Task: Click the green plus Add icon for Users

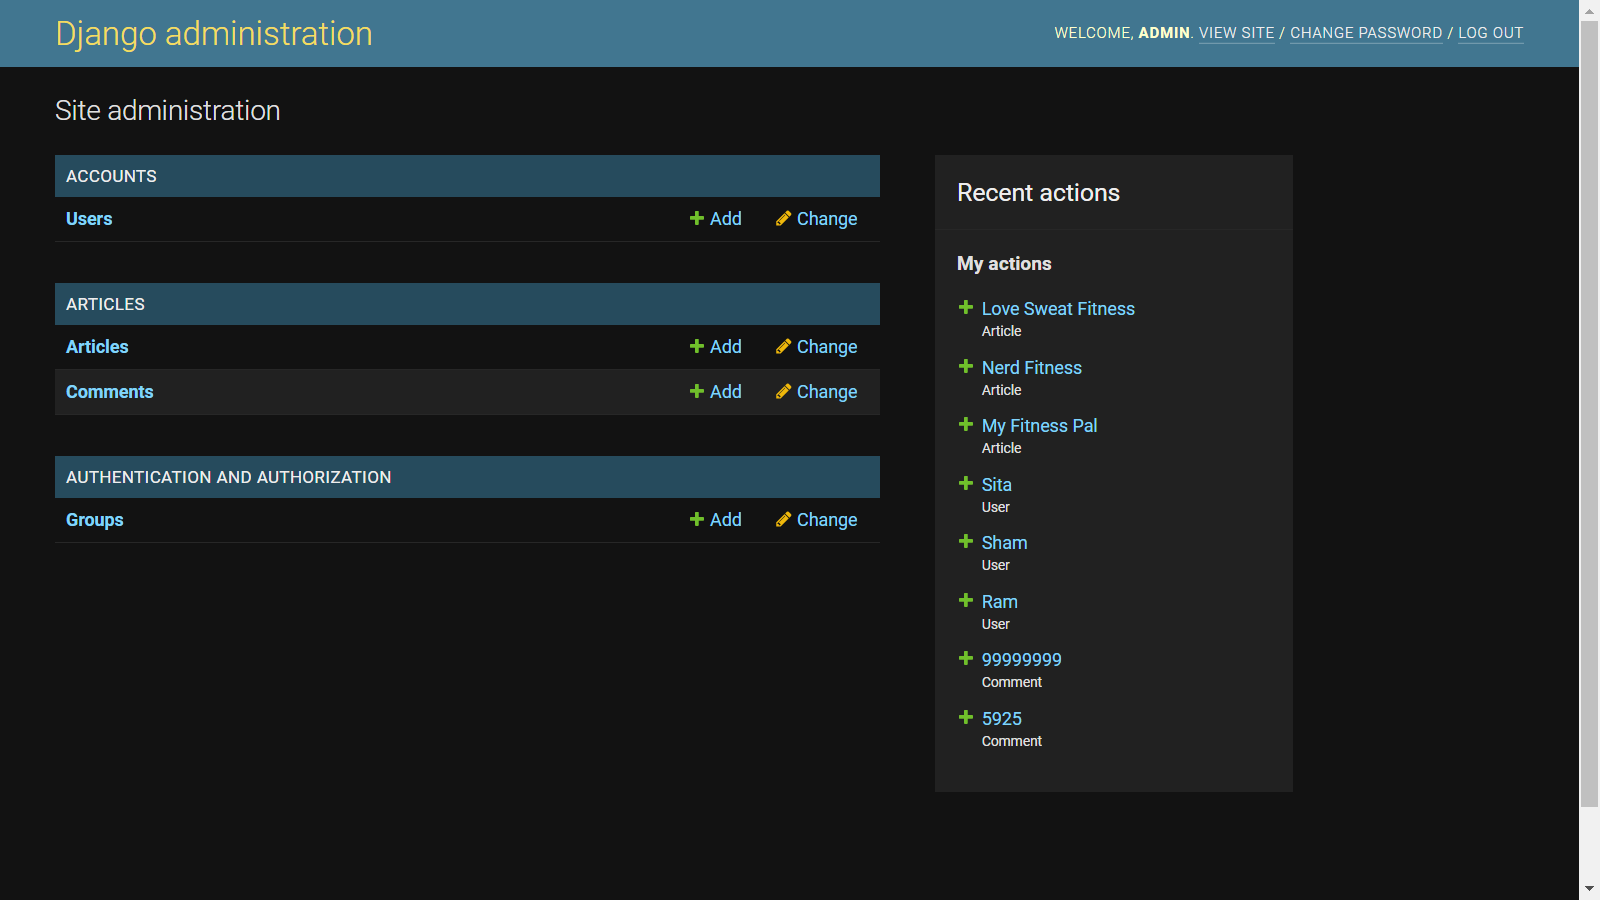Action: 697,218
